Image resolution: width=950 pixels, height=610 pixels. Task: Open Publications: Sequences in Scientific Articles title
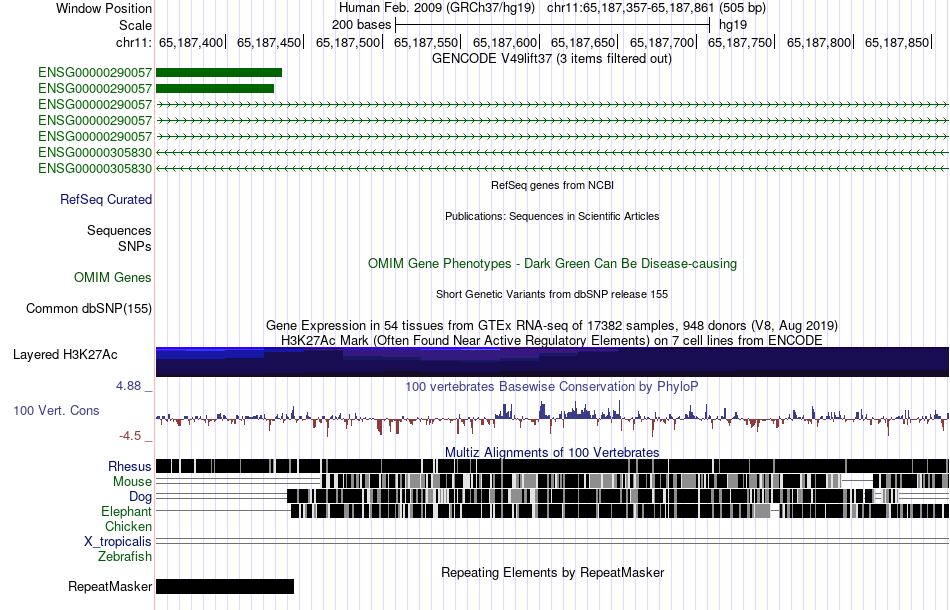coord(552,216)
